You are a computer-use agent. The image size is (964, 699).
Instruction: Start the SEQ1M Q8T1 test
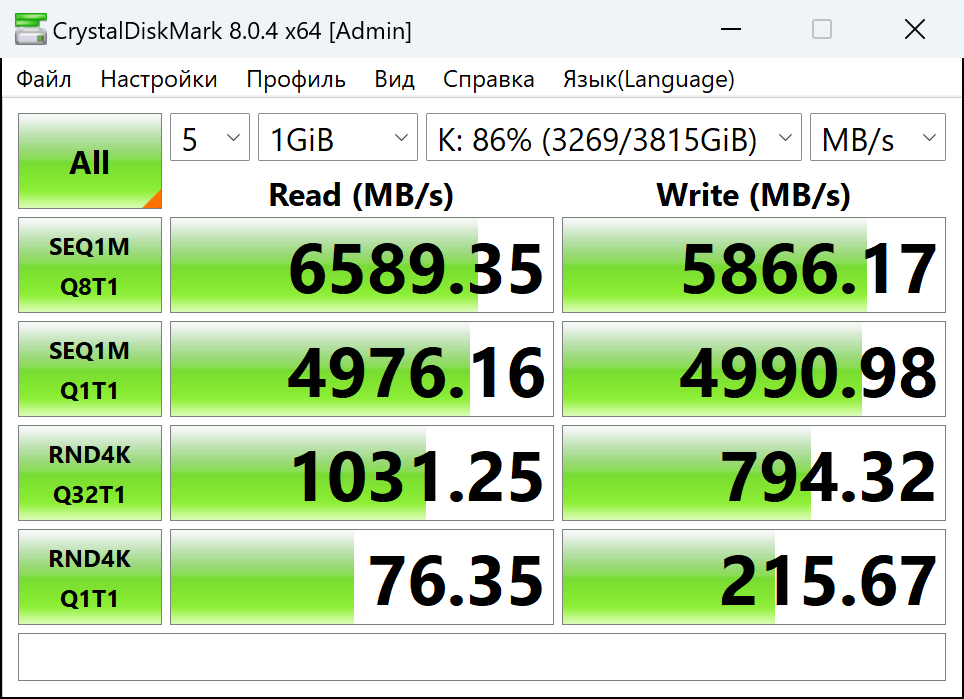tap(90, 265)
